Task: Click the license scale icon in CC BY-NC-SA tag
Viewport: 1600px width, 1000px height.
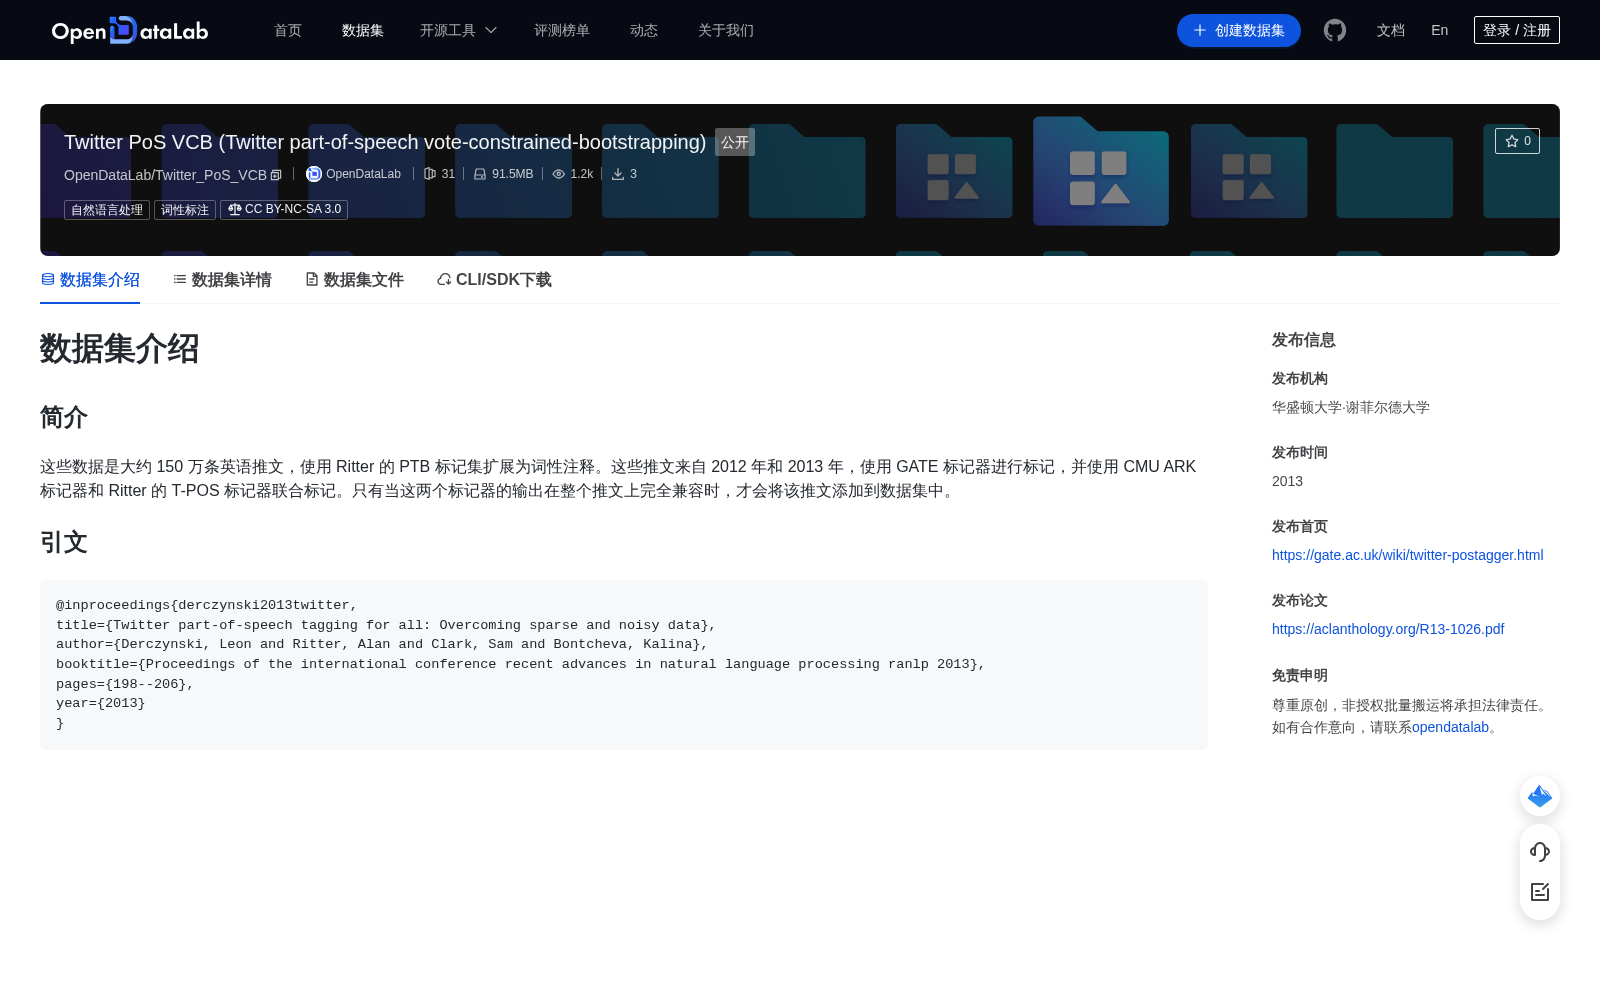Action: click(235, 209)
